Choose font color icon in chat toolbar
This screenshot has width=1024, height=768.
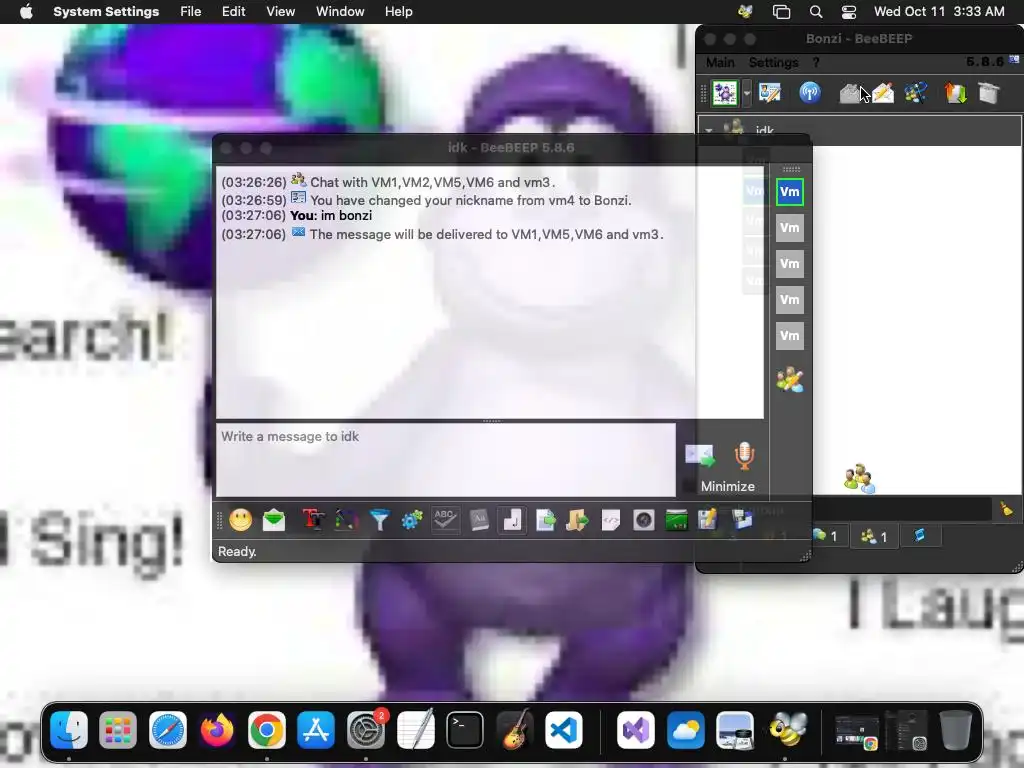pos(347,520)
